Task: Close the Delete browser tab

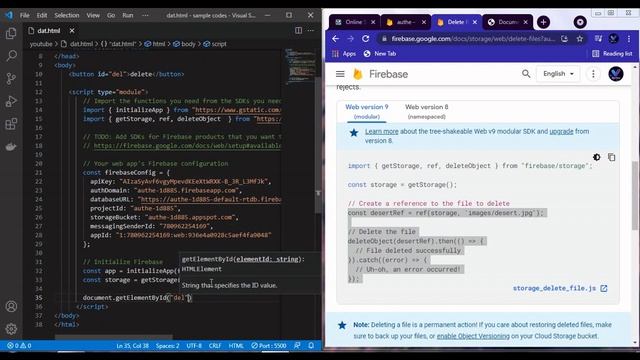Action: click(x=475, y=22)
